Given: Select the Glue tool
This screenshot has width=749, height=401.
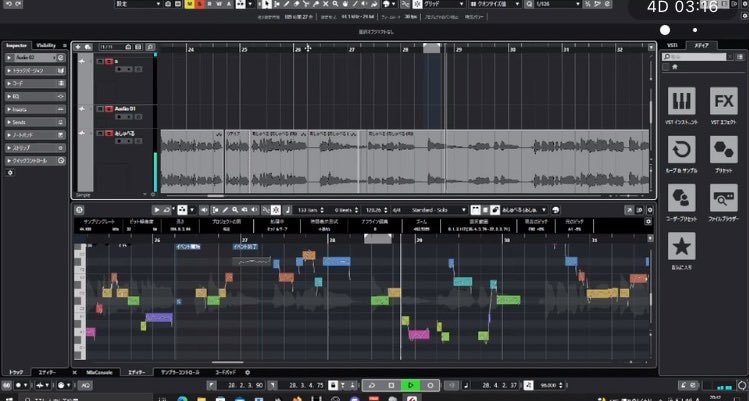Looking at the screenshot, I should click(x=316, y=4).
